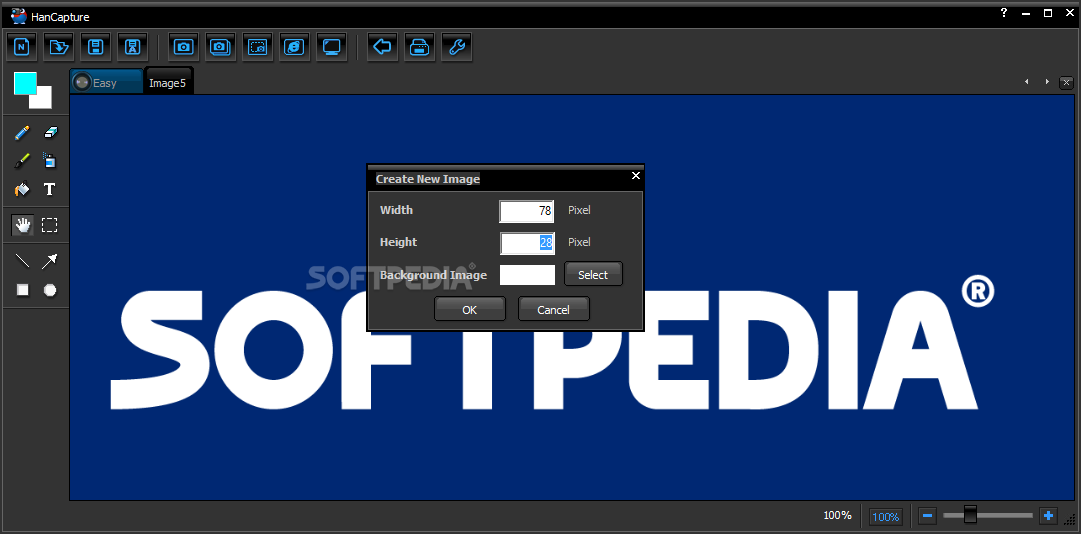
Task: Select the Pencil tool
Action: click(23, 132)
